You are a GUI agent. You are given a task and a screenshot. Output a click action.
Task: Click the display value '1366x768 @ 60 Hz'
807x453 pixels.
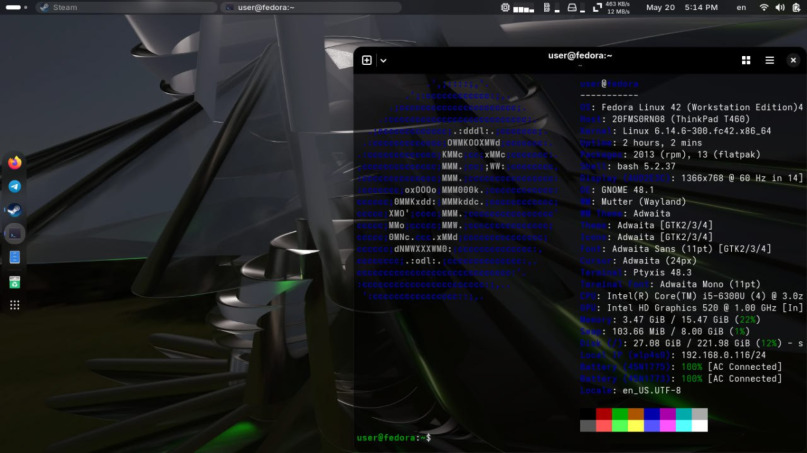pyautogui.click(x=723, y=179)
